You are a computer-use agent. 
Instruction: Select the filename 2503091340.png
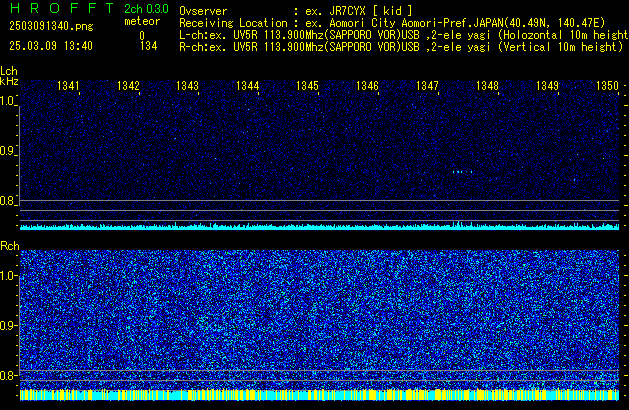coord(51,26)
